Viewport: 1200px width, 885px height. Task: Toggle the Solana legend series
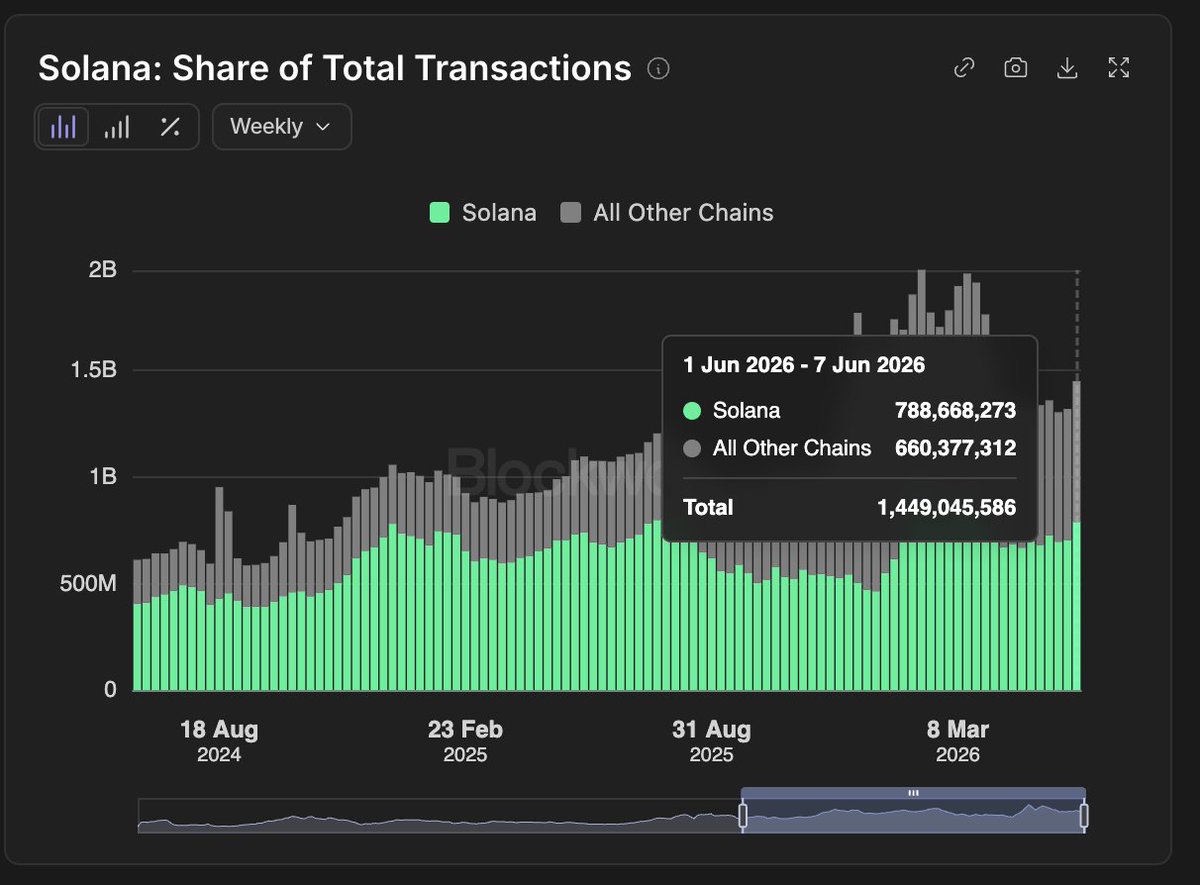point(483,213)
